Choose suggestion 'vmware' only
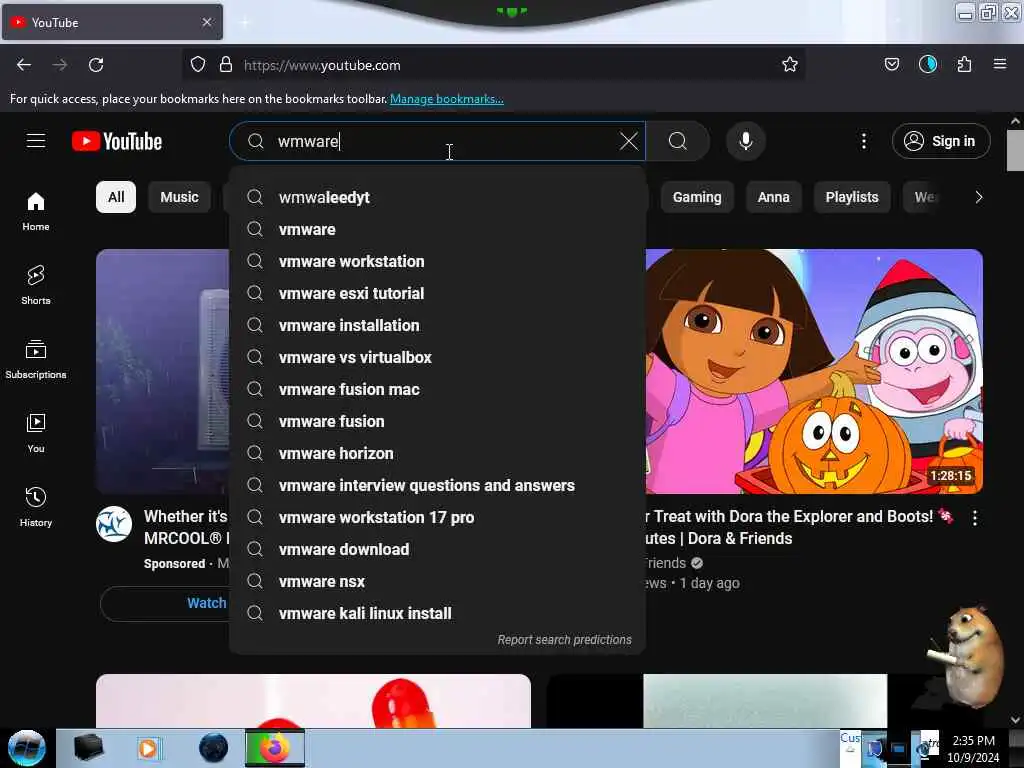The height and width of the screenshot is (768, 1024). tap(438, 229)
